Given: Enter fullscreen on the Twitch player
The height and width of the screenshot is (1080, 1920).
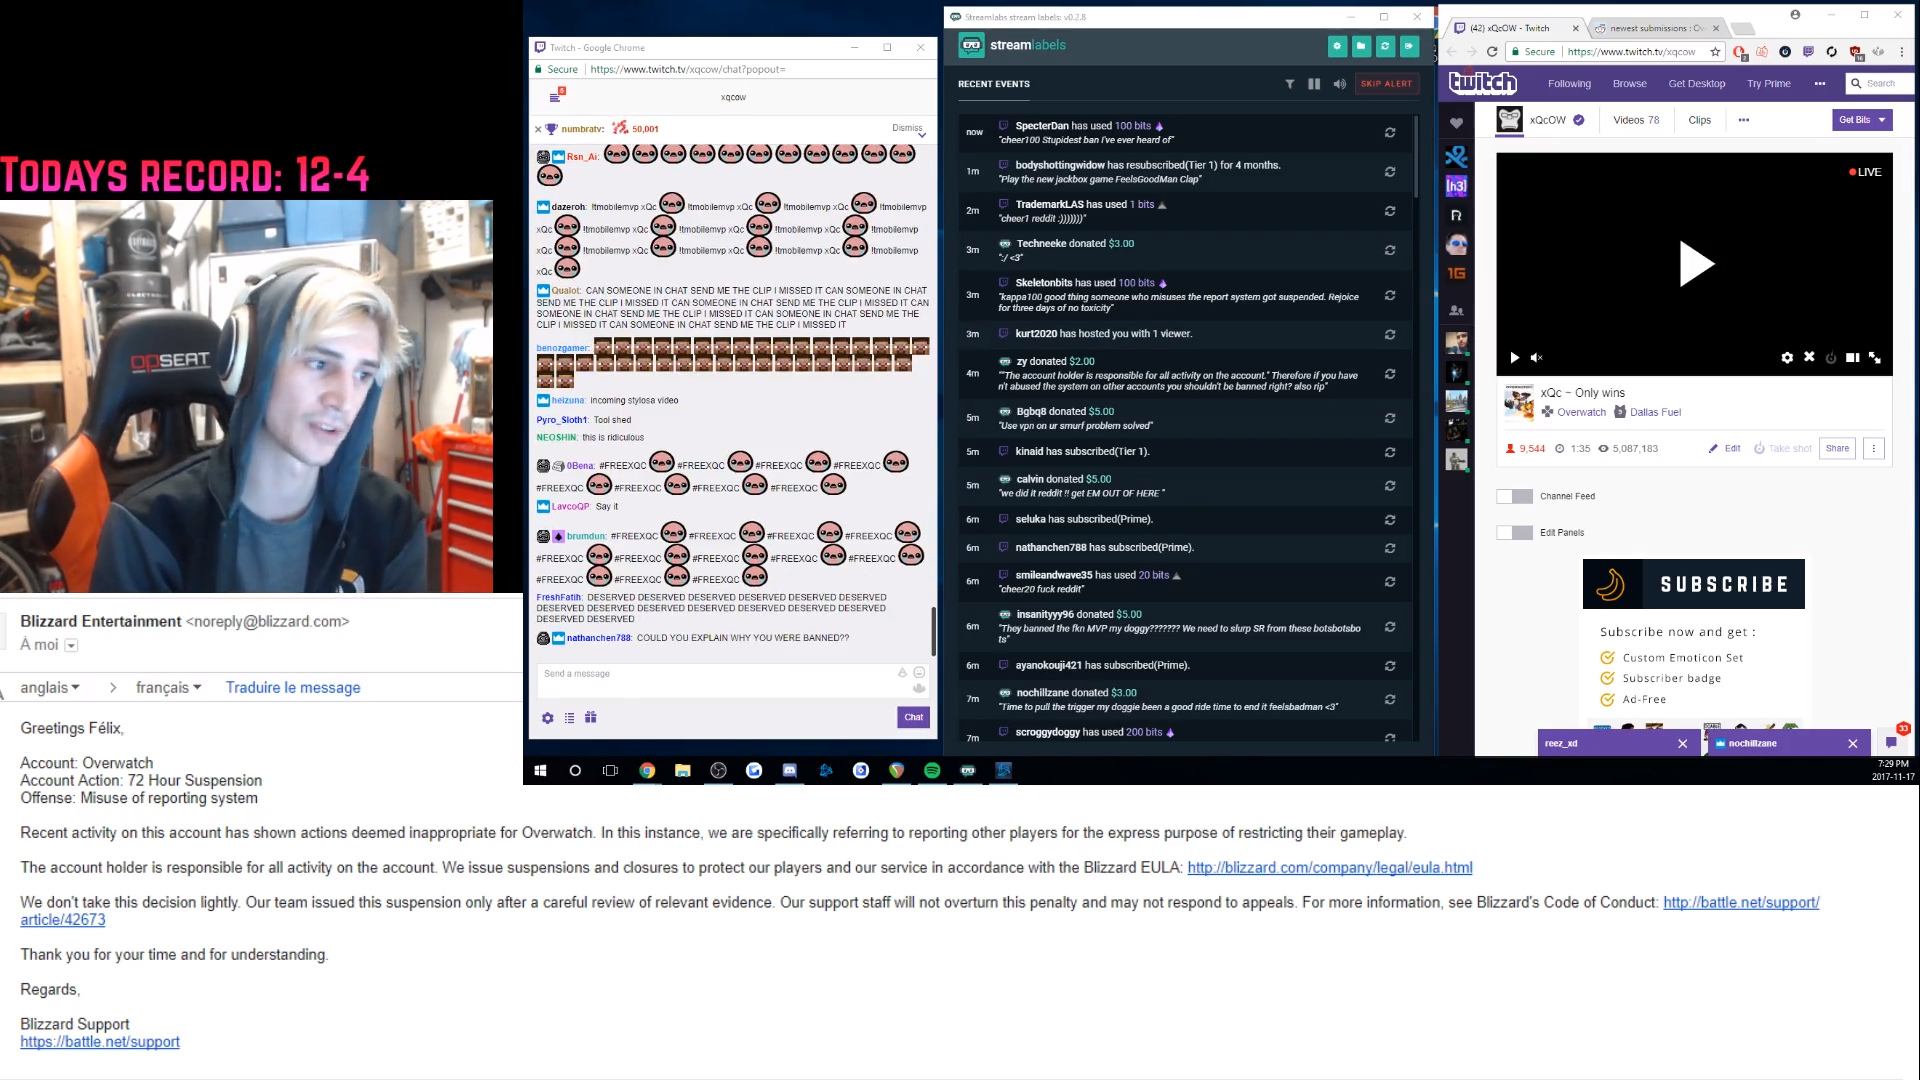Looking at the screenshot, I should pyautogui.click(x=1875, y=357).
